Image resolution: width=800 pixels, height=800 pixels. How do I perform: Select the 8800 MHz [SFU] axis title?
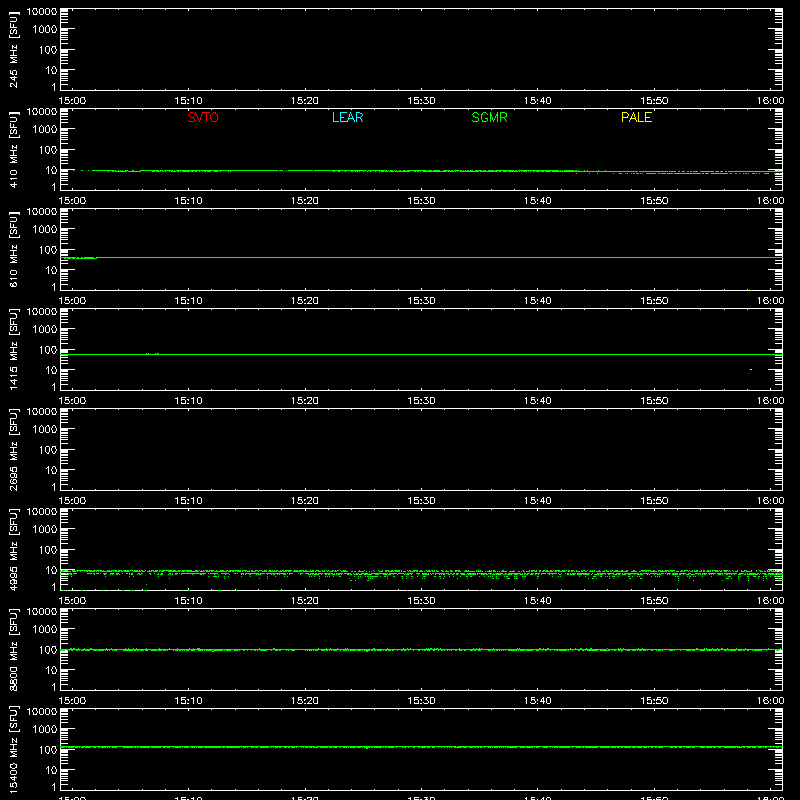[13, 649]
